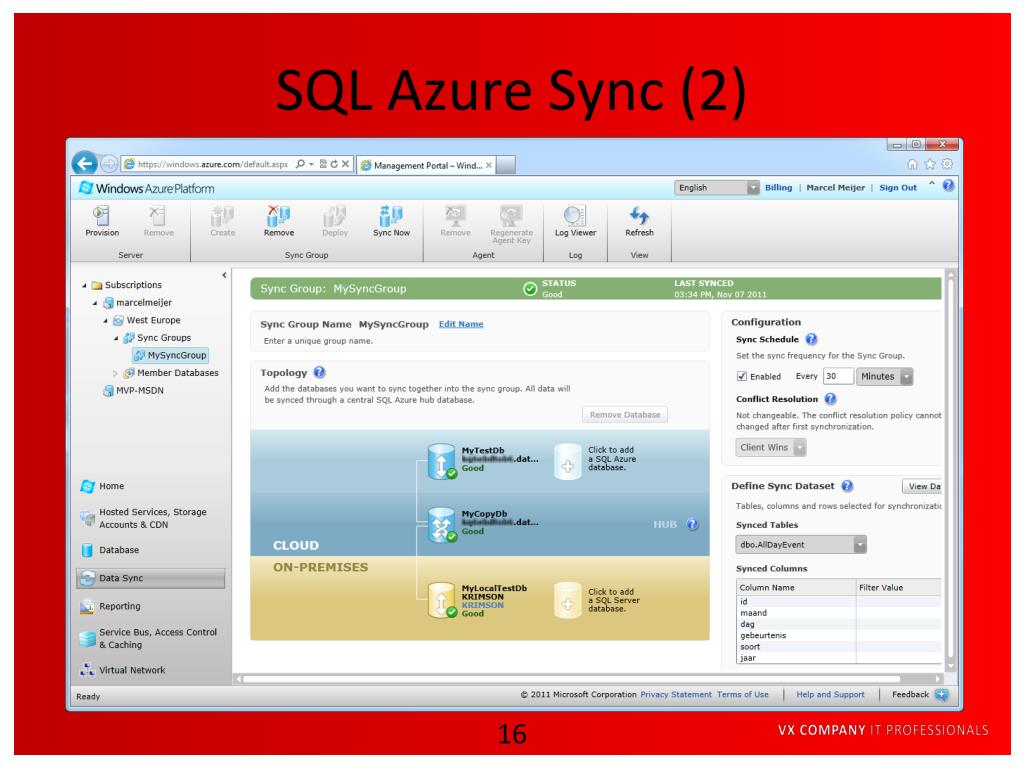Click the vertical scrollbar of content pane
Image resolution: width=1024 pixels, height=768 pixels.
(x=951, y=470)
